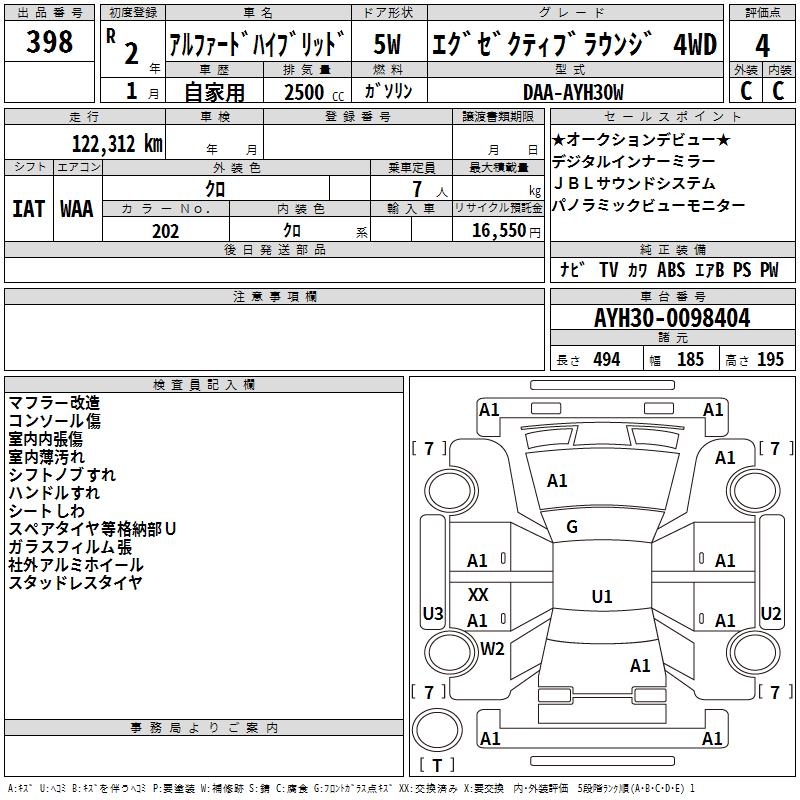This screenshot has height=800, width=800.
Task: Click the G marker on the windshield
Action: point(572,527)
